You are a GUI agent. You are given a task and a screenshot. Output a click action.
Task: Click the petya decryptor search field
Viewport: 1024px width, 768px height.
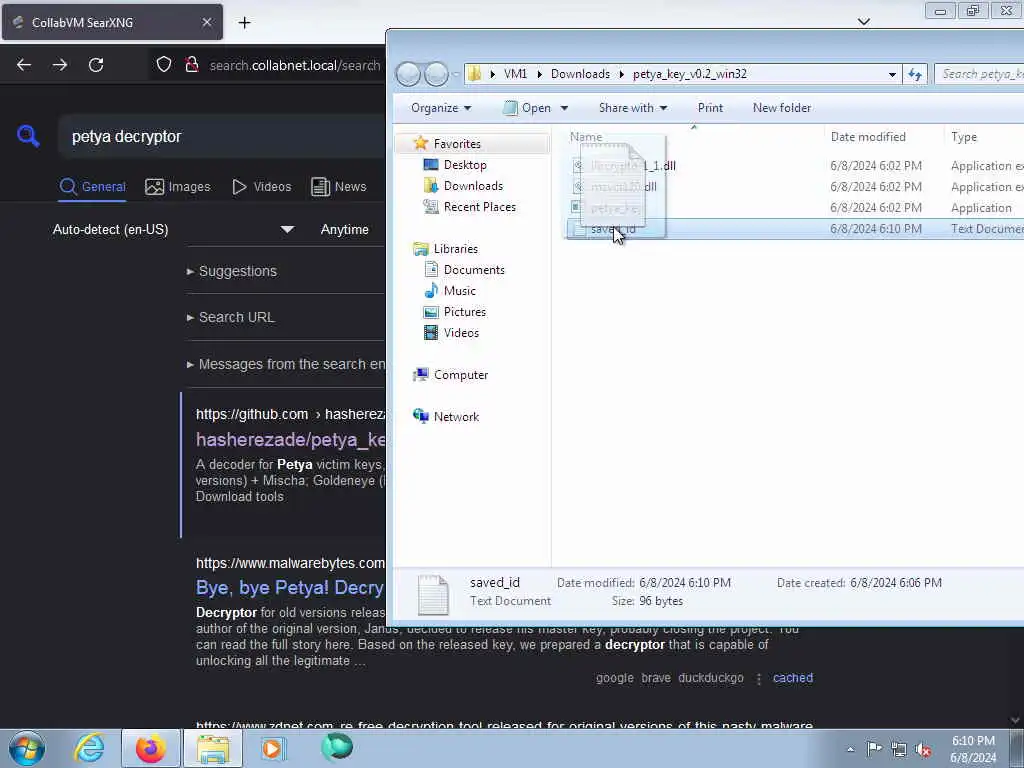(x=222, y=136)
